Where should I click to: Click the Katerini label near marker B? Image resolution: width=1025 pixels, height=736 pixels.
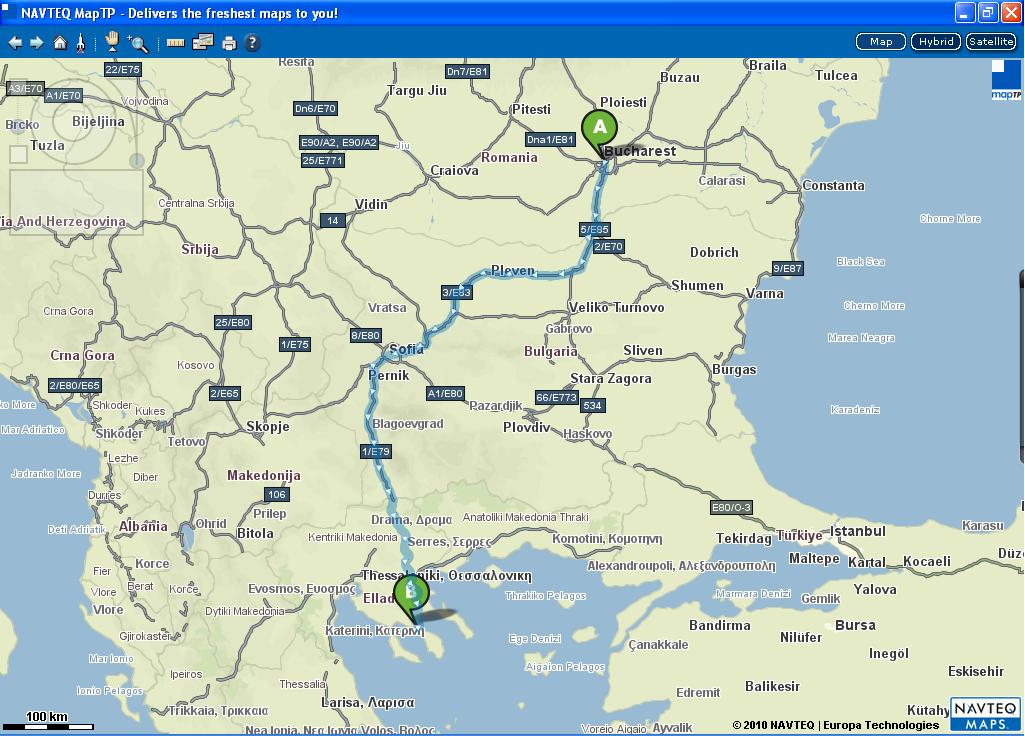[x=375, y=631]
